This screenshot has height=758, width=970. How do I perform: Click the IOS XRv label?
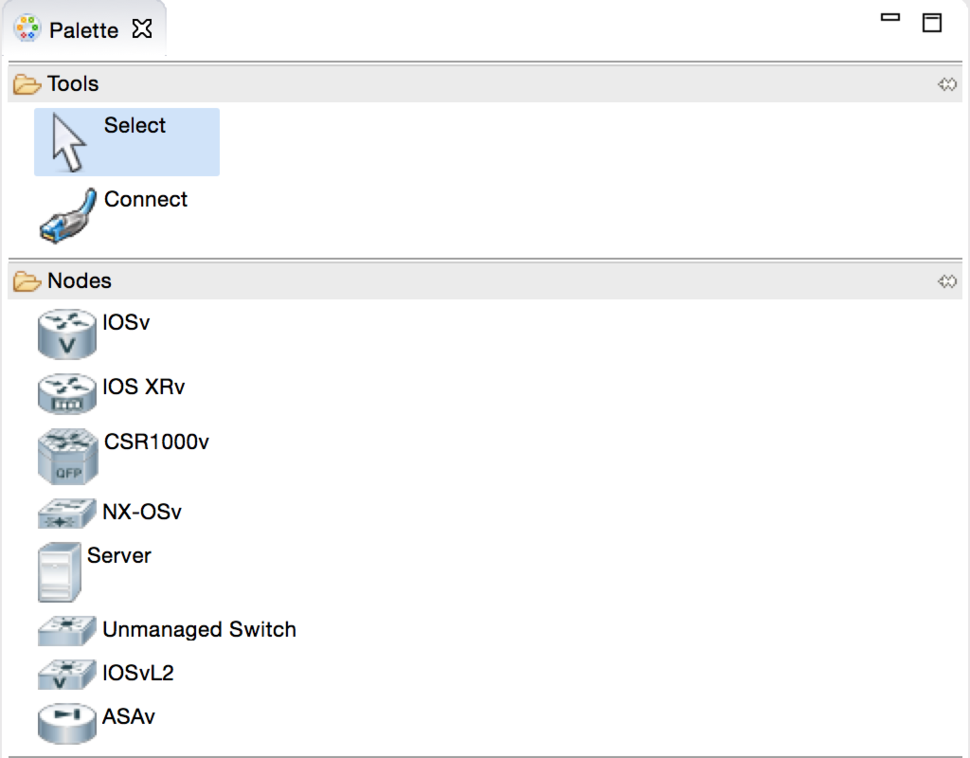(x=144, y=387)
